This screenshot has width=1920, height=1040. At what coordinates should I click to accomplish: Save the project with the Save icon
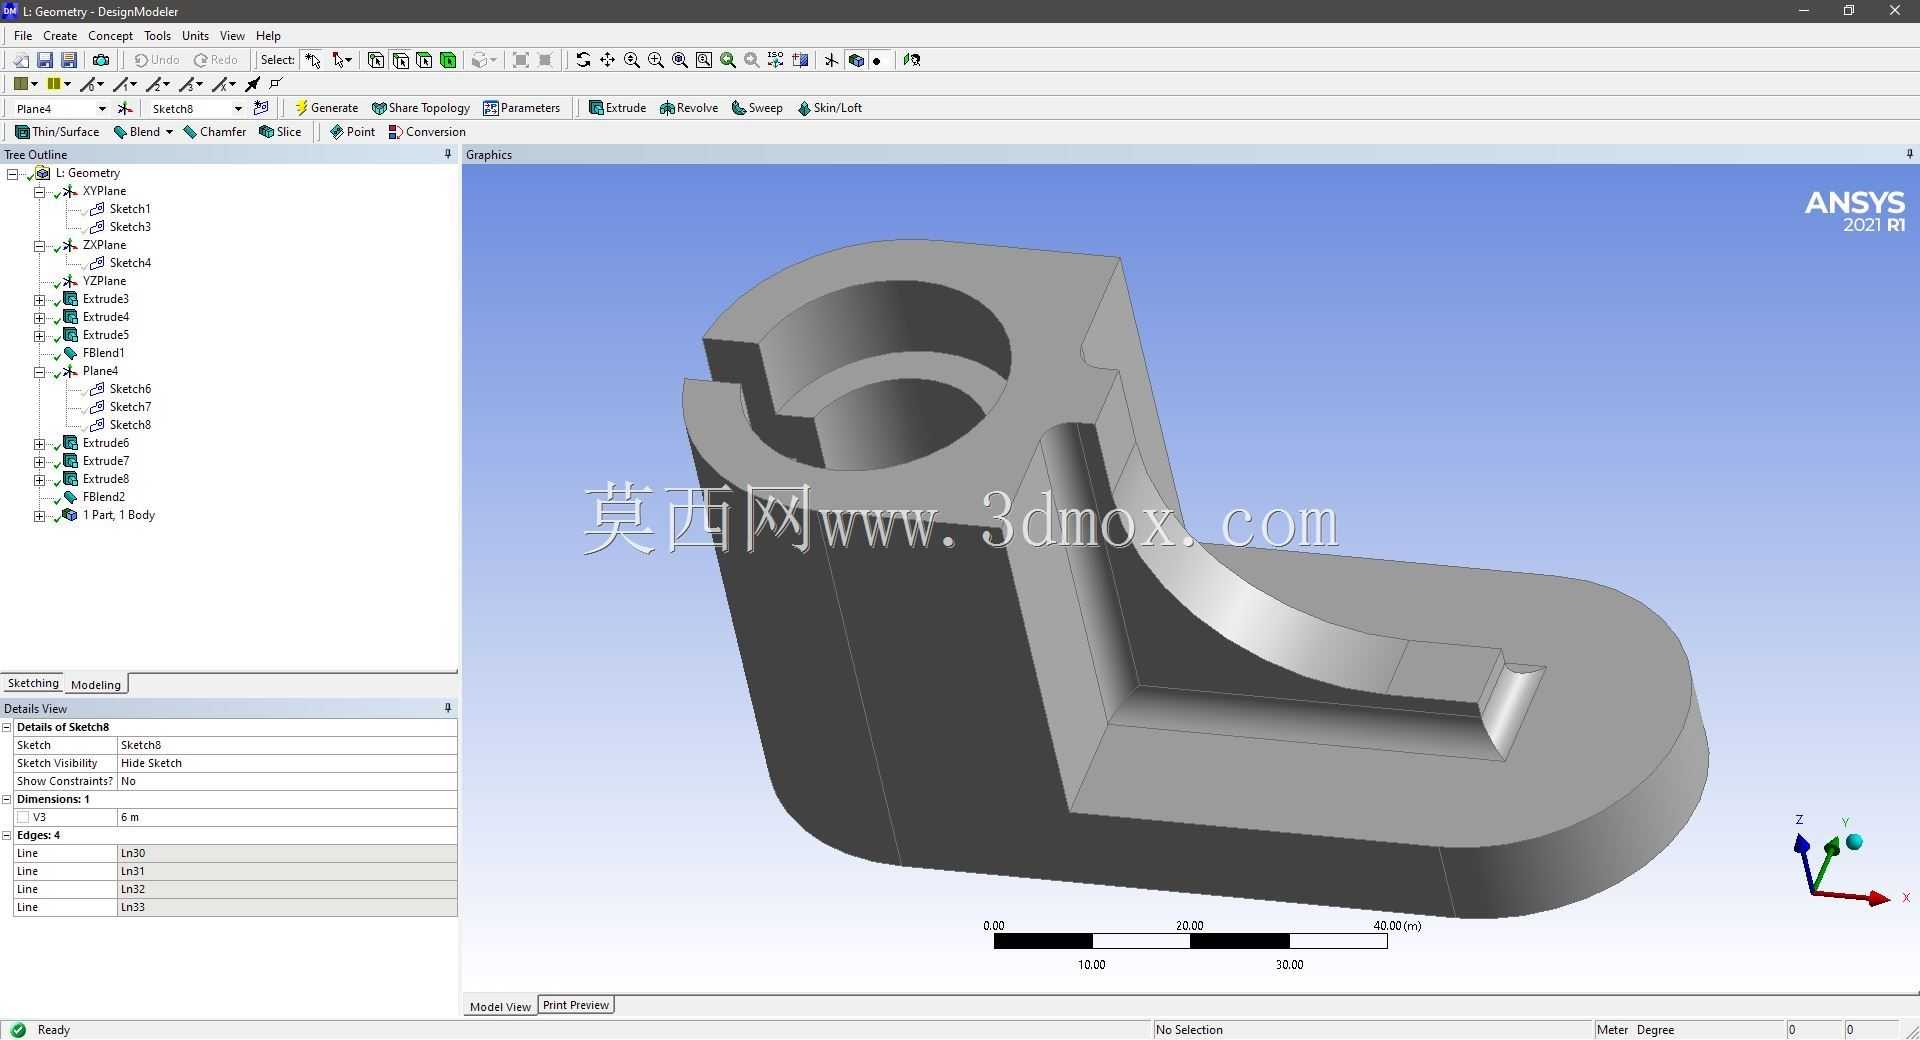[x=45, y=60]
